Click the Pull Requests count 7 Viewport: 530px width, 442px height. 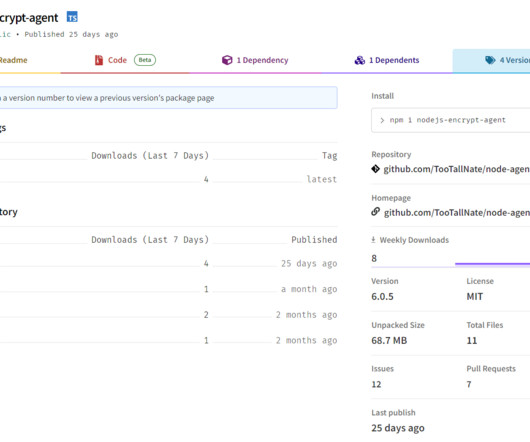pos(469,384)
